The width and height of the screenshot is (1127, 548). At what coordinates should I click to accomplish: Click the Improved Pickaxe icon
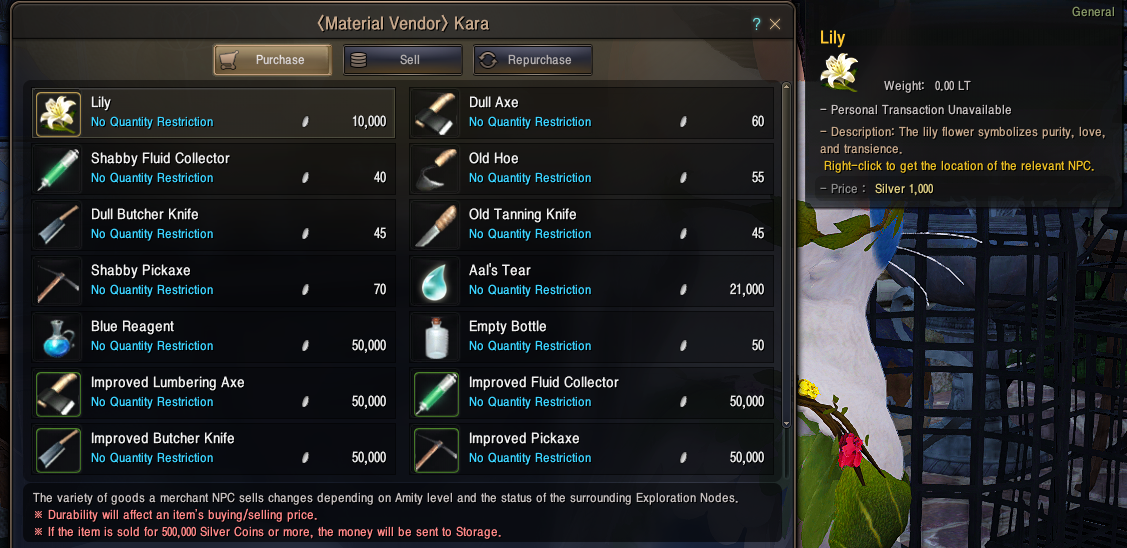436,449
